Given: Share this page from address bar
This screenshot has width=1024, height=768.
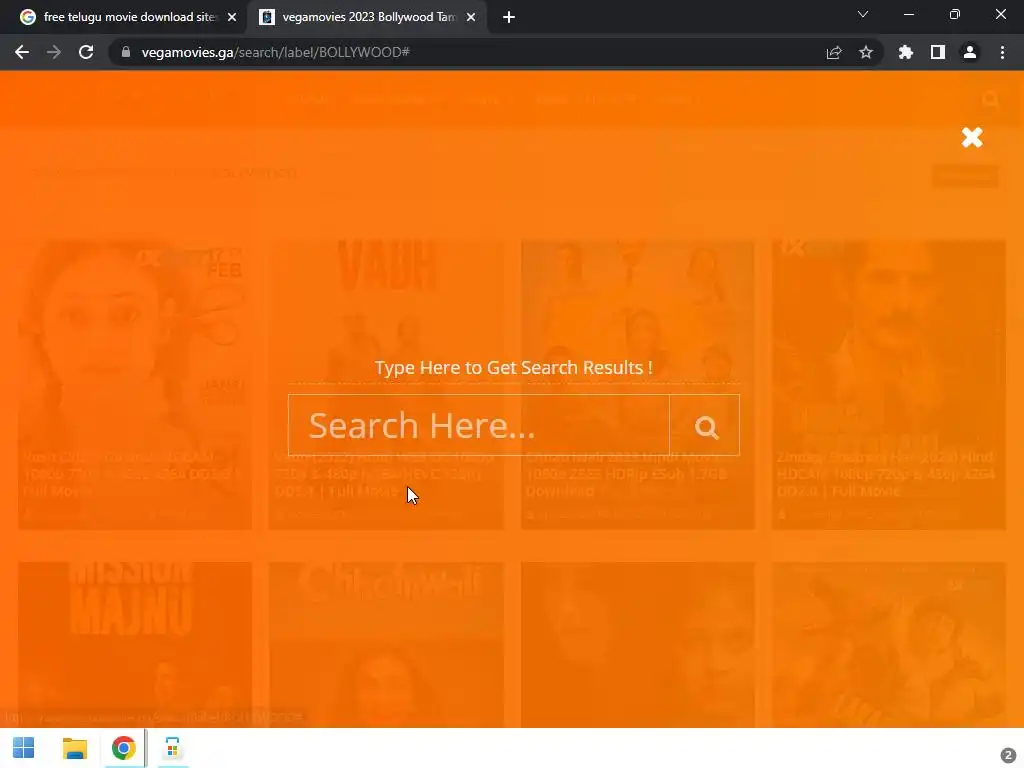Looking at the screenshot, I should [834, 52].
